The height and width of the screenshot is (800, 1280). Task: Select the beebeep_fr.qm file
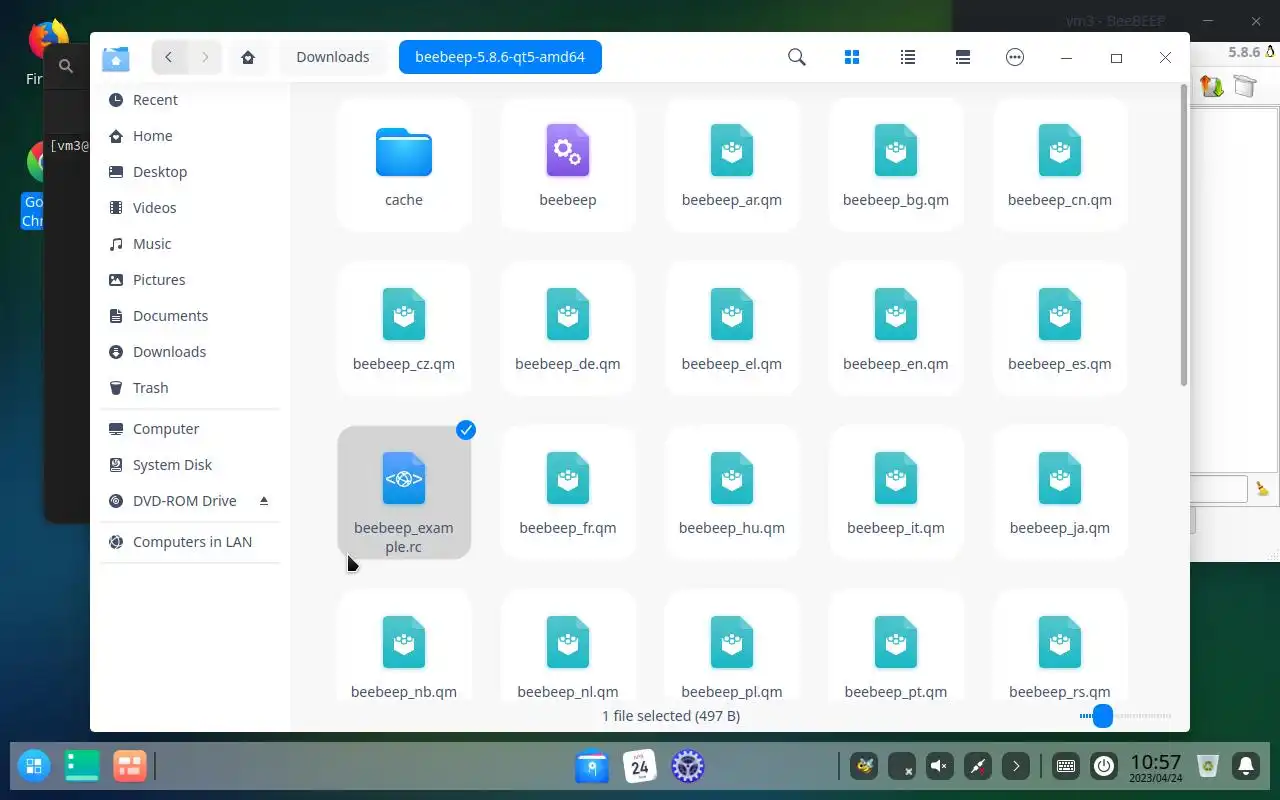(568, 493)
